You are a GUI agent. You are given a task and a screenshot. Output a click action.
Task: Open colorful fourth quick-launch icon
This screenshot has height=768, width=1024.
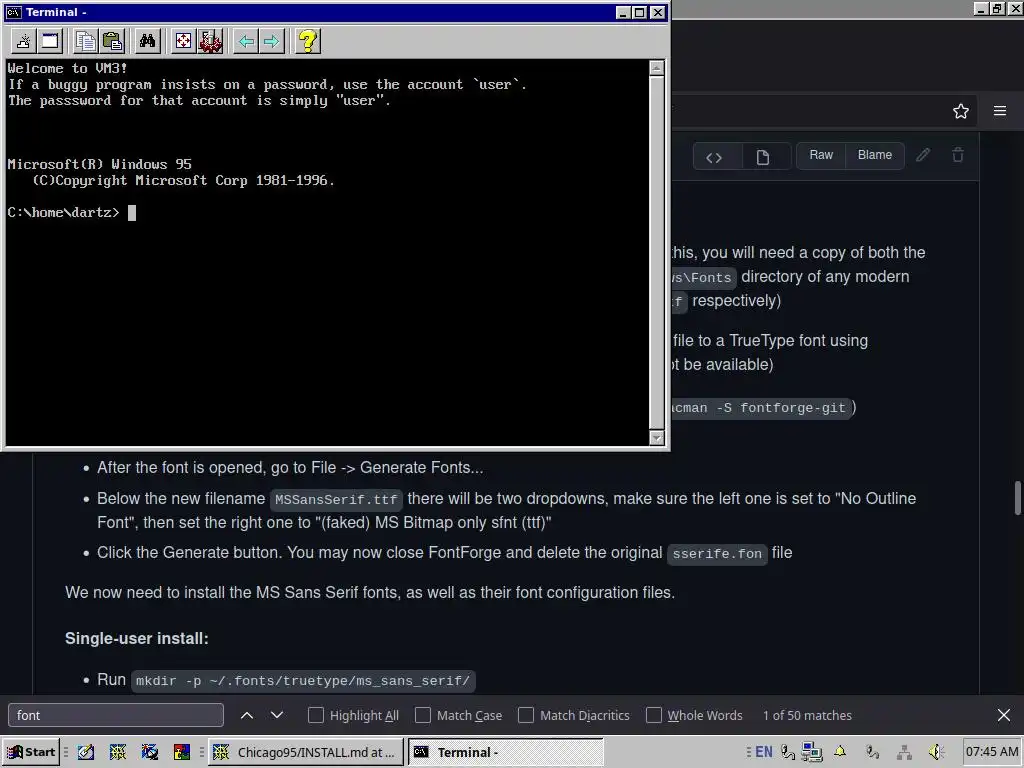[x=182, y=752]
